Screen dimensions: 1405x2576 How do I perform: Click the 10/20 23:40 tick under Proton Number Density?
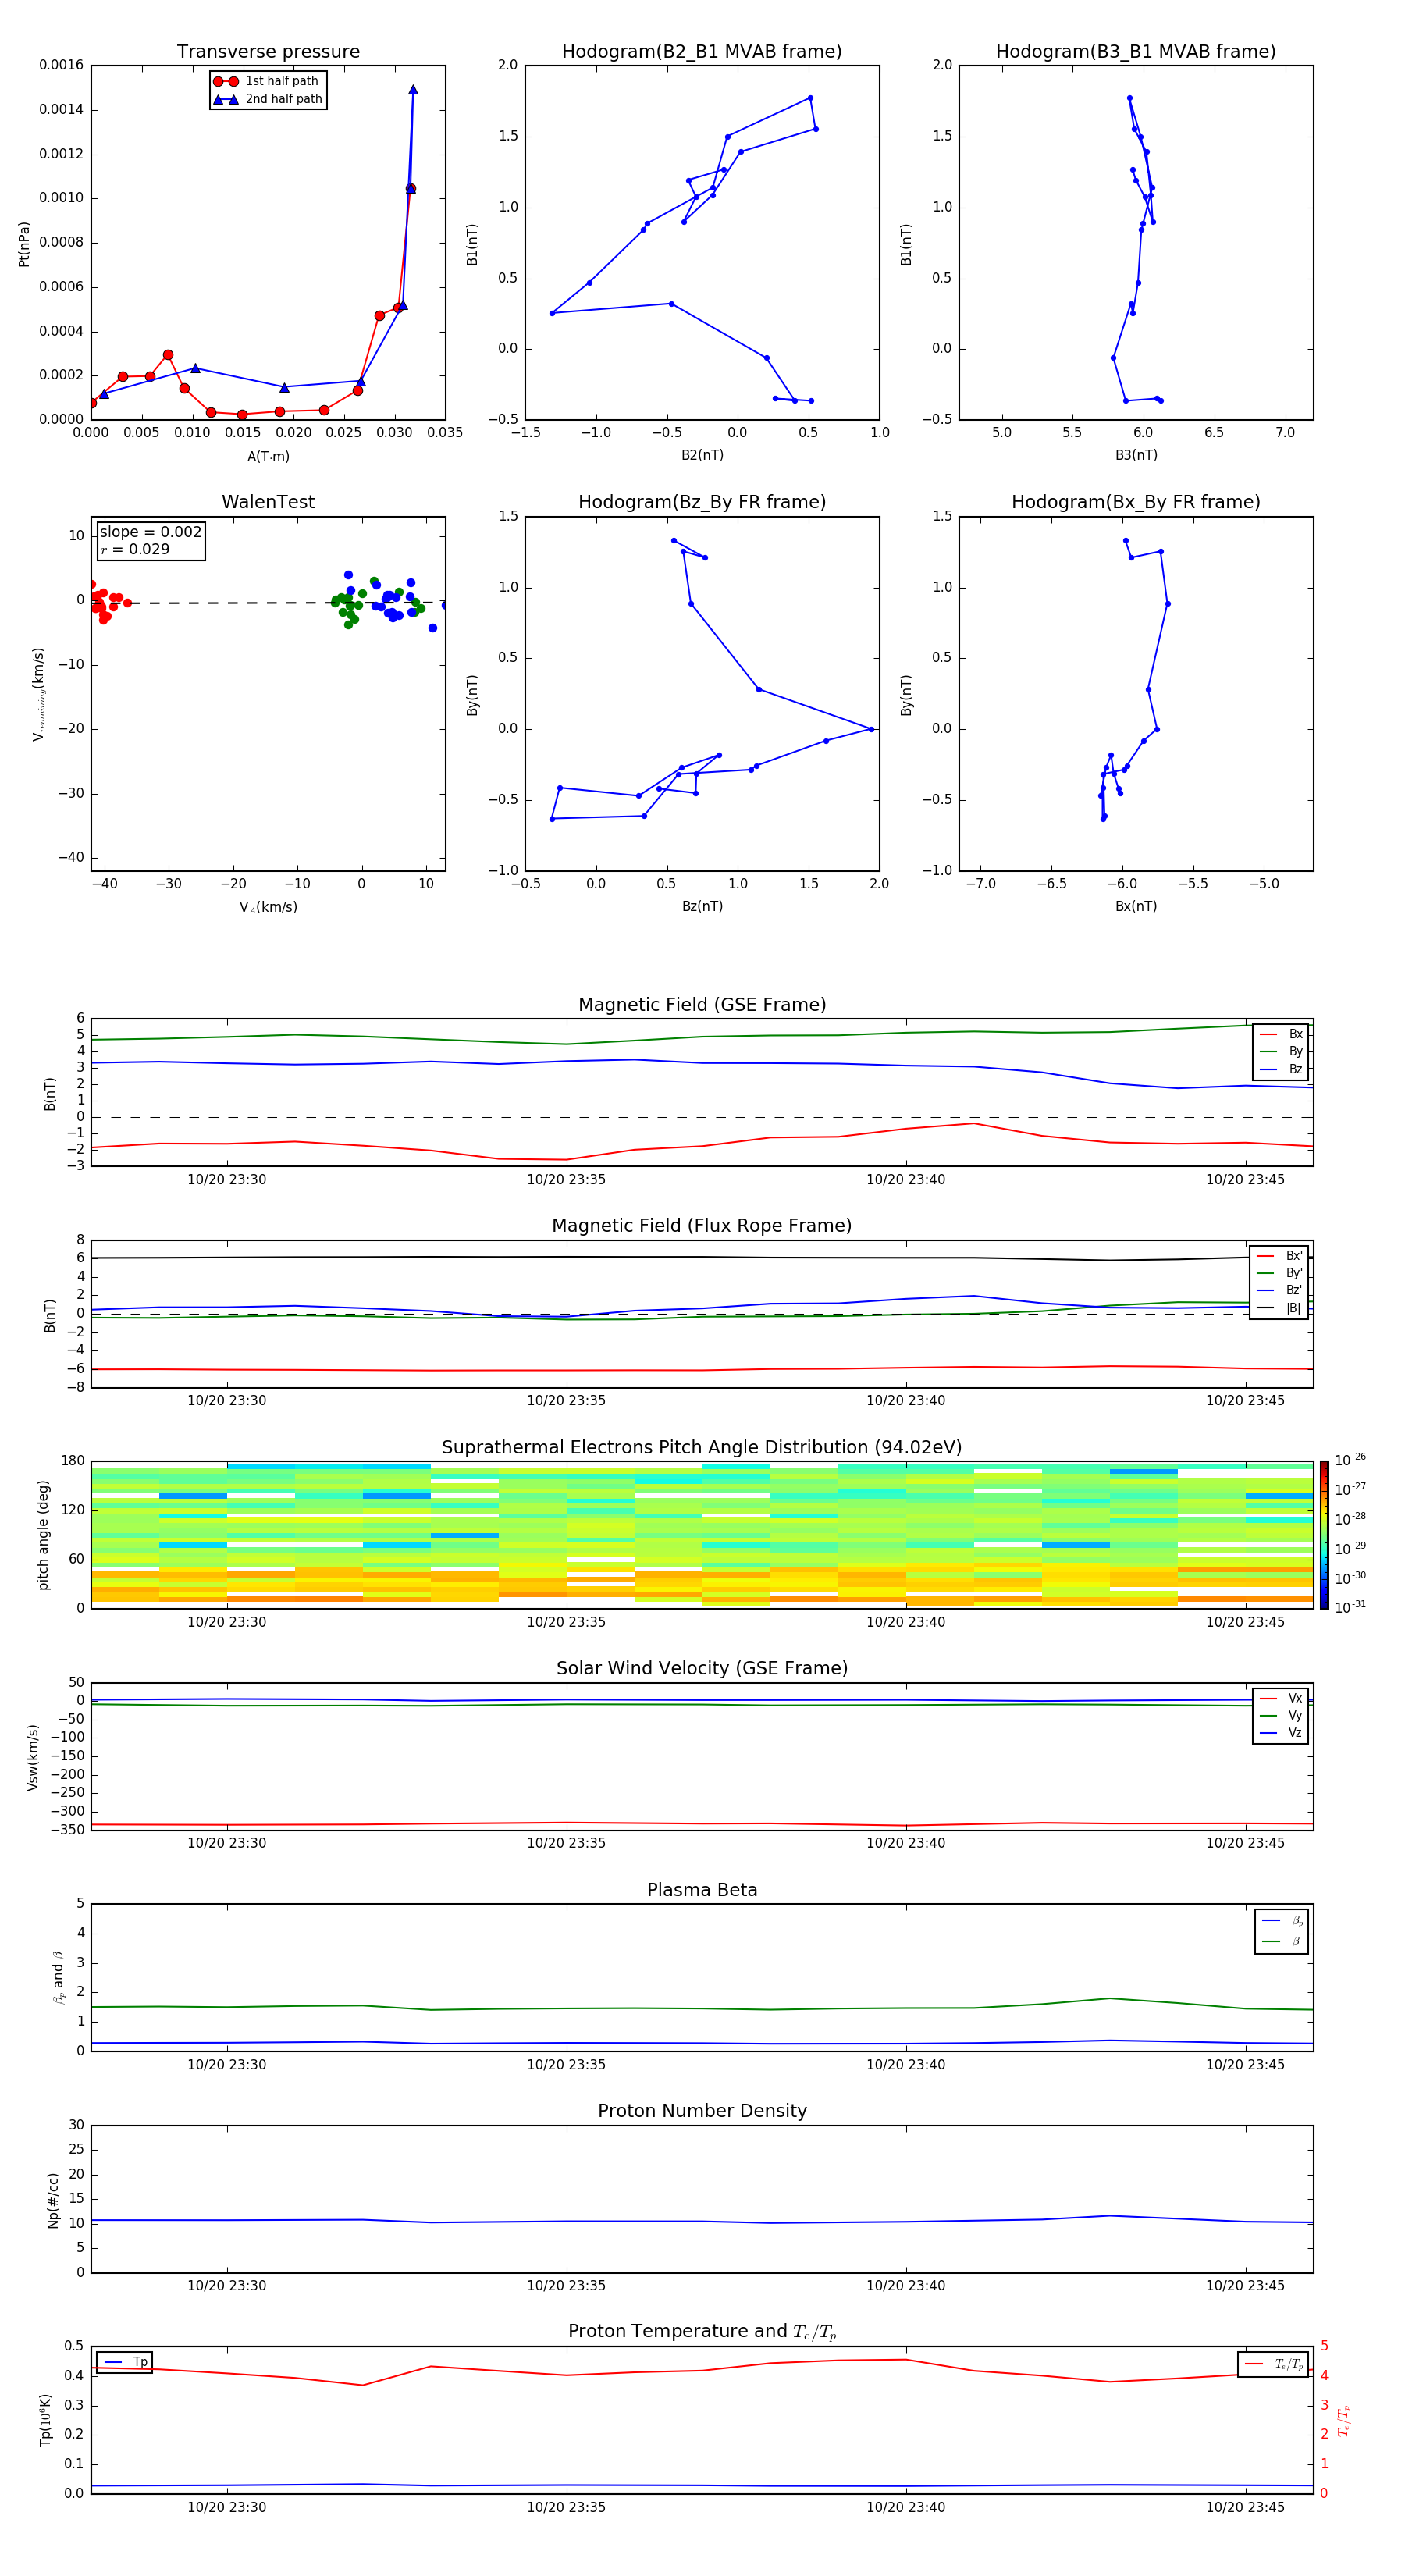(x=906, y=2285)
